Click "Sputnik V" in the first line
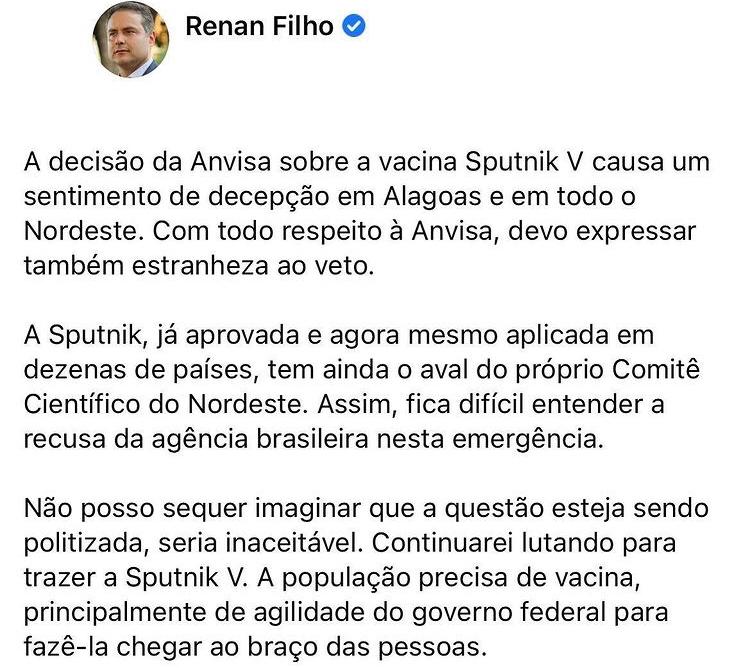Viewport: 750px width, 668px height. click(x=525, y=163)
